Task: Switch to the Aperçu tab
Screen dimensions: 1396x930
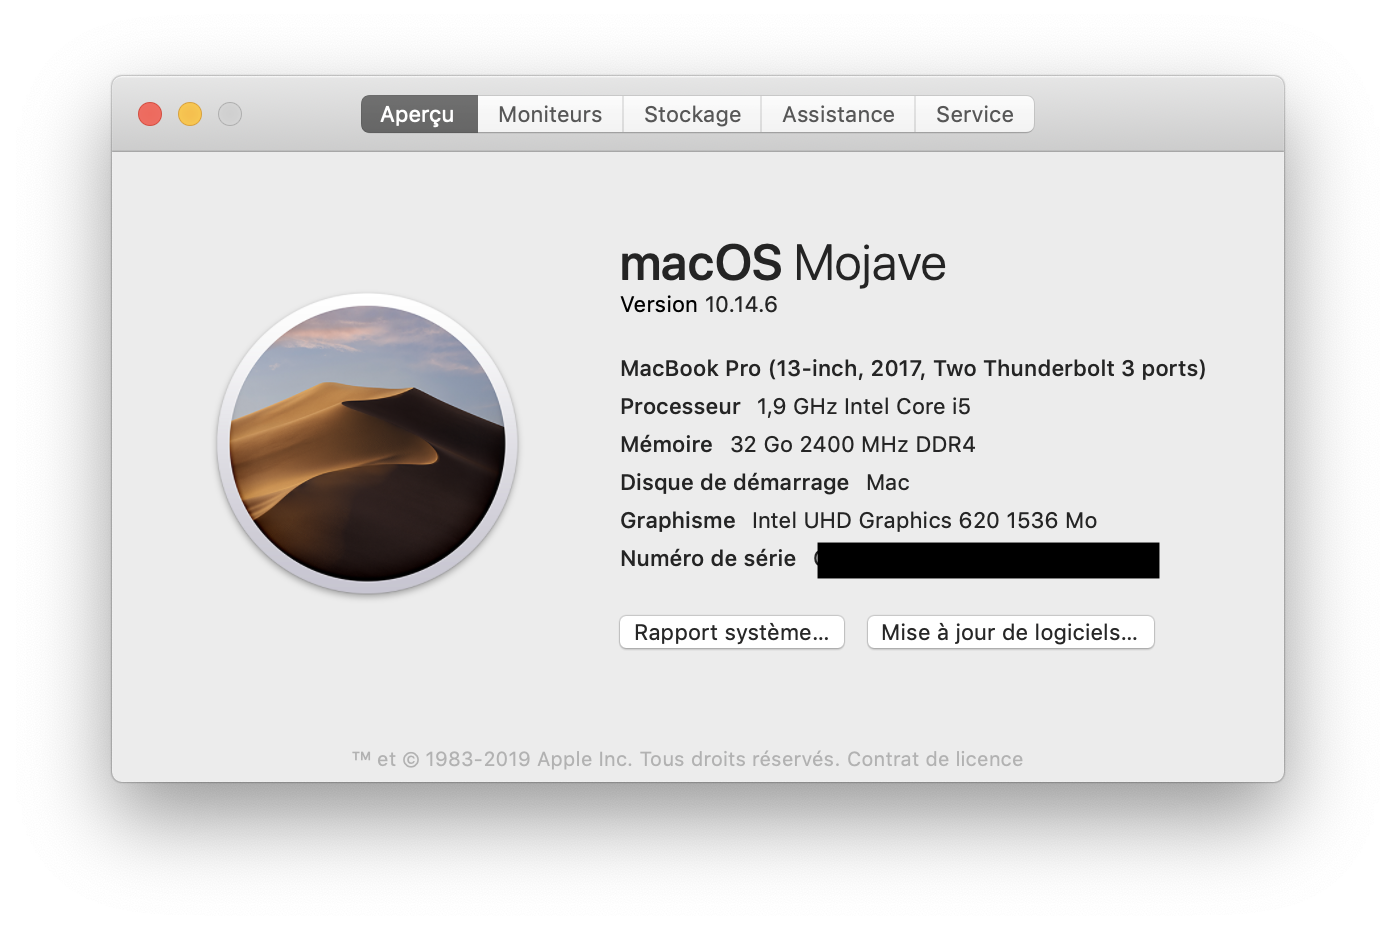Action: click(x=419, y=114)
